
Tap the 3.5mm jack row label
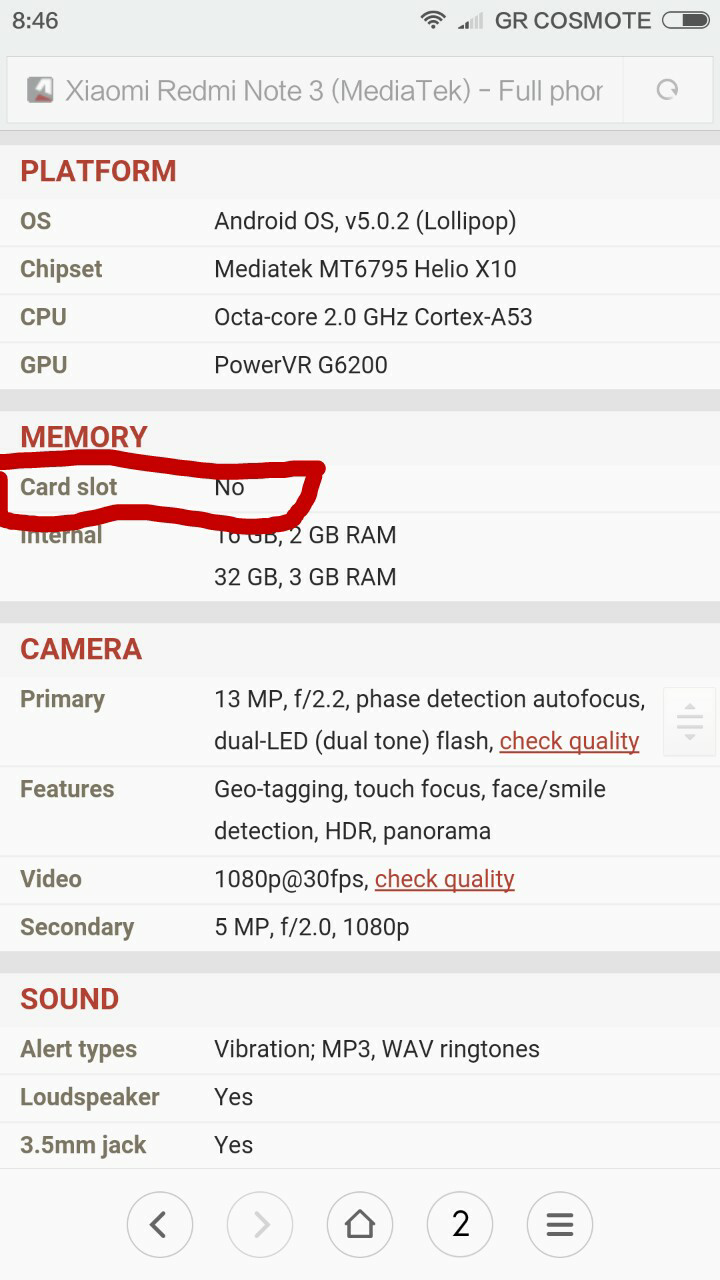point(83,1145)
